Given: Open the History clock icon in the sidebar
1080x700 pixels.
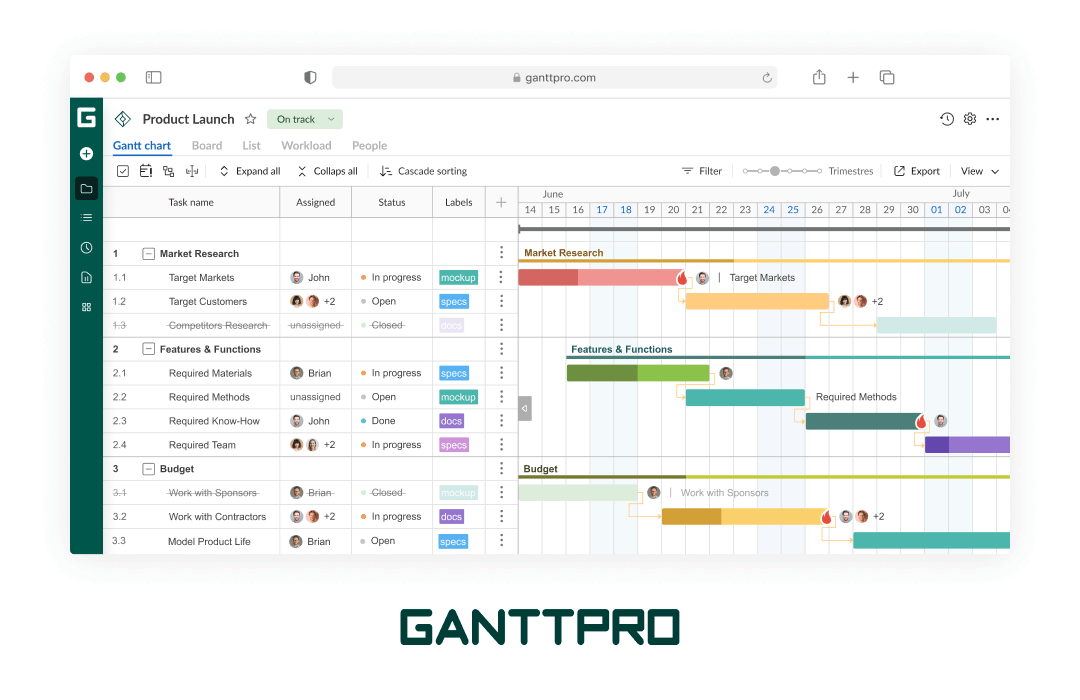Looking at the screenshot, I should coord(86,247).
